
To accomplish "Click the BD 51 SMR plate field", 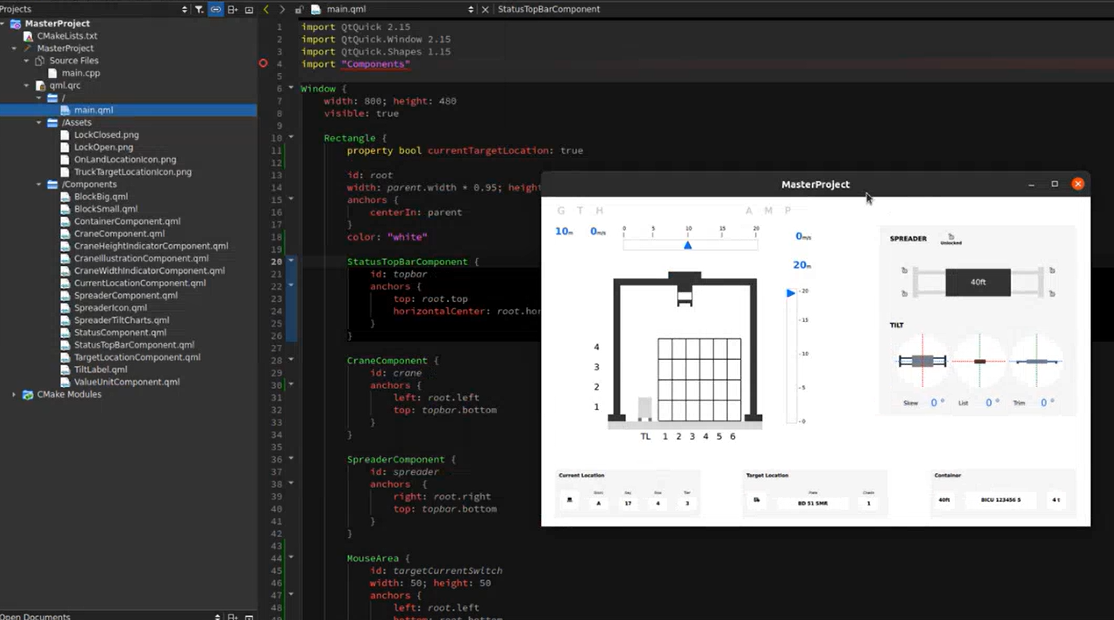I will pyautogui.click(x=812, y=502).
